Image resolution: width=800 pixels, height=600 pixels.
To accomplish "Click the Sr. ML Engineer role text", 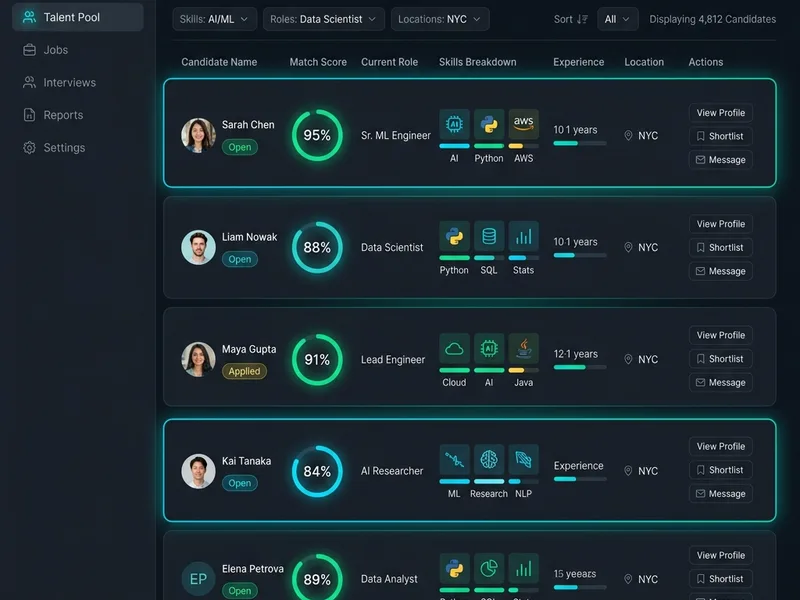I will tap(395, 136).
